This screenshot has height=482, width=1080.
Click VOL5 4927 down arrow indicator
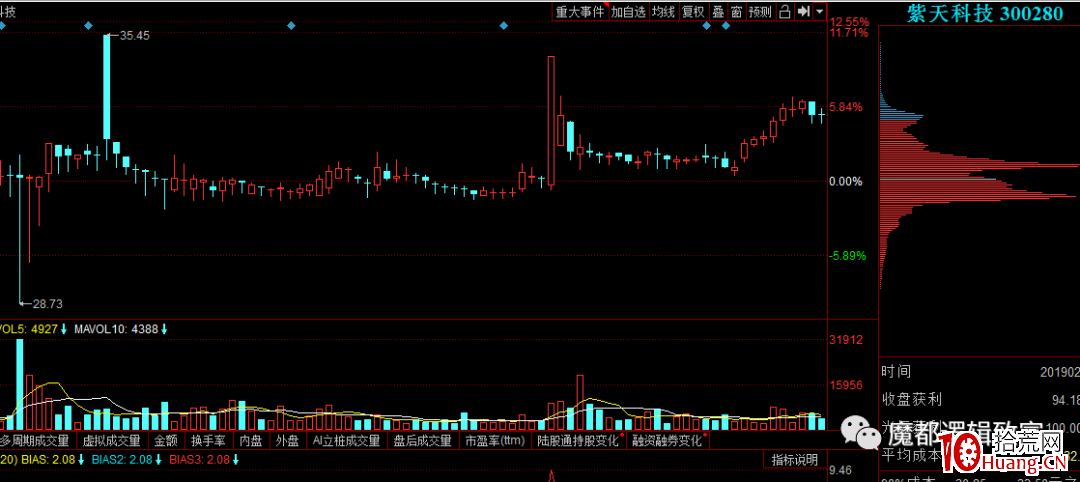pyautogui.click(x=63, y=330)
